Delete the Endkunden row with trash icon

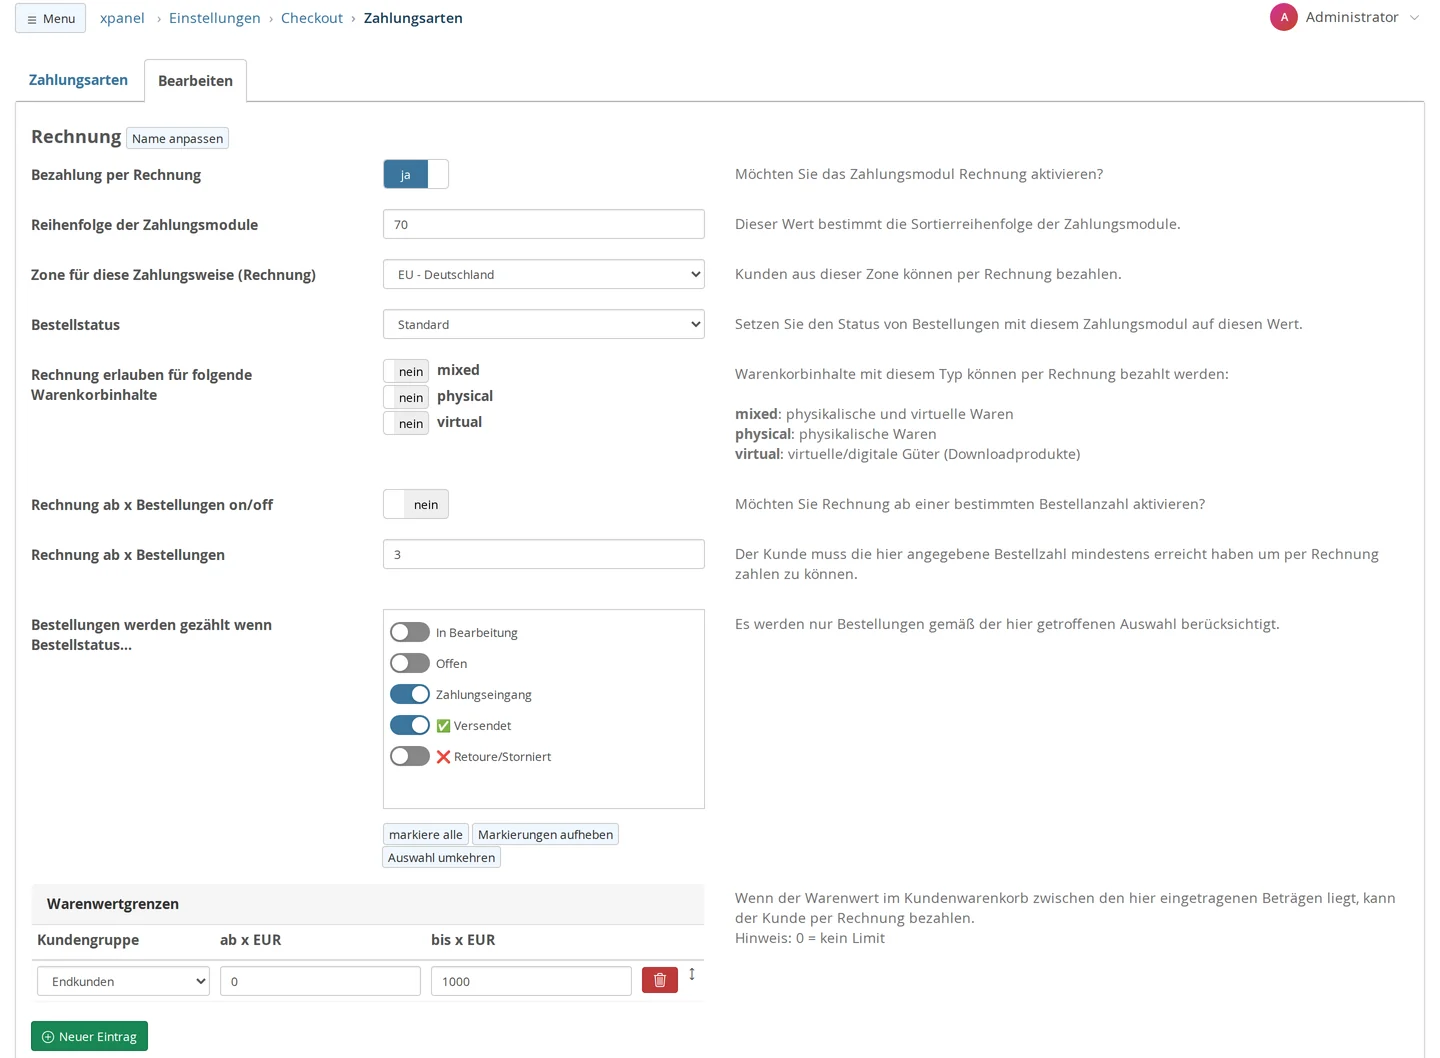click(x=660, y=980)
